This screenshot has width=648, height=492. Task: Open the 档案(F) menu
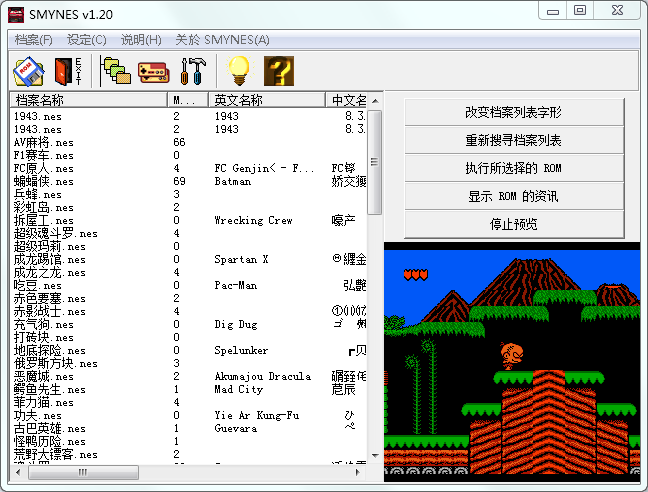coord(33,39)
